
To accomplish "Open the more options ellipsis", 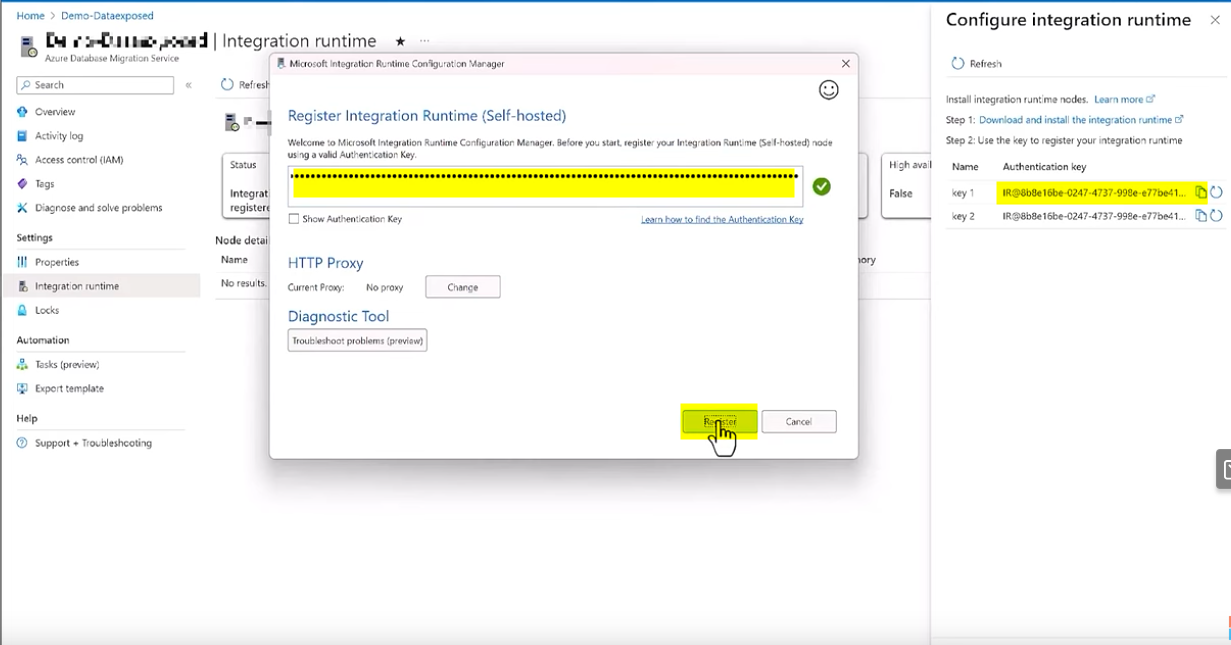I will point(425,42).
